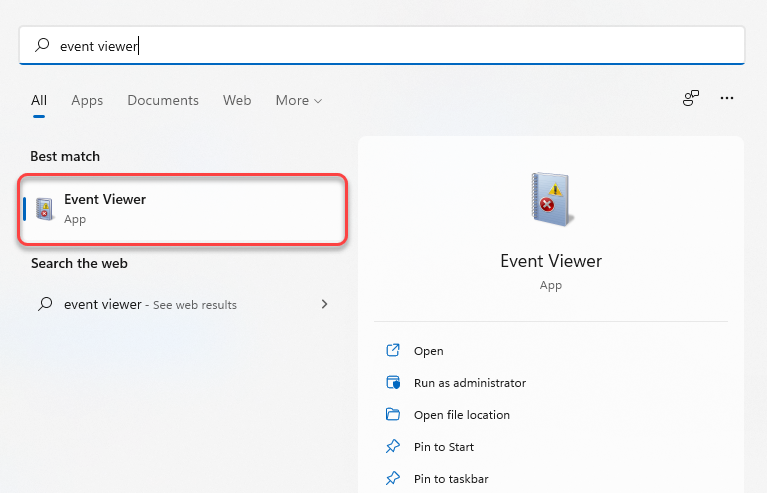Launch Event Viewer from Best match

click(x=183, y=208)
